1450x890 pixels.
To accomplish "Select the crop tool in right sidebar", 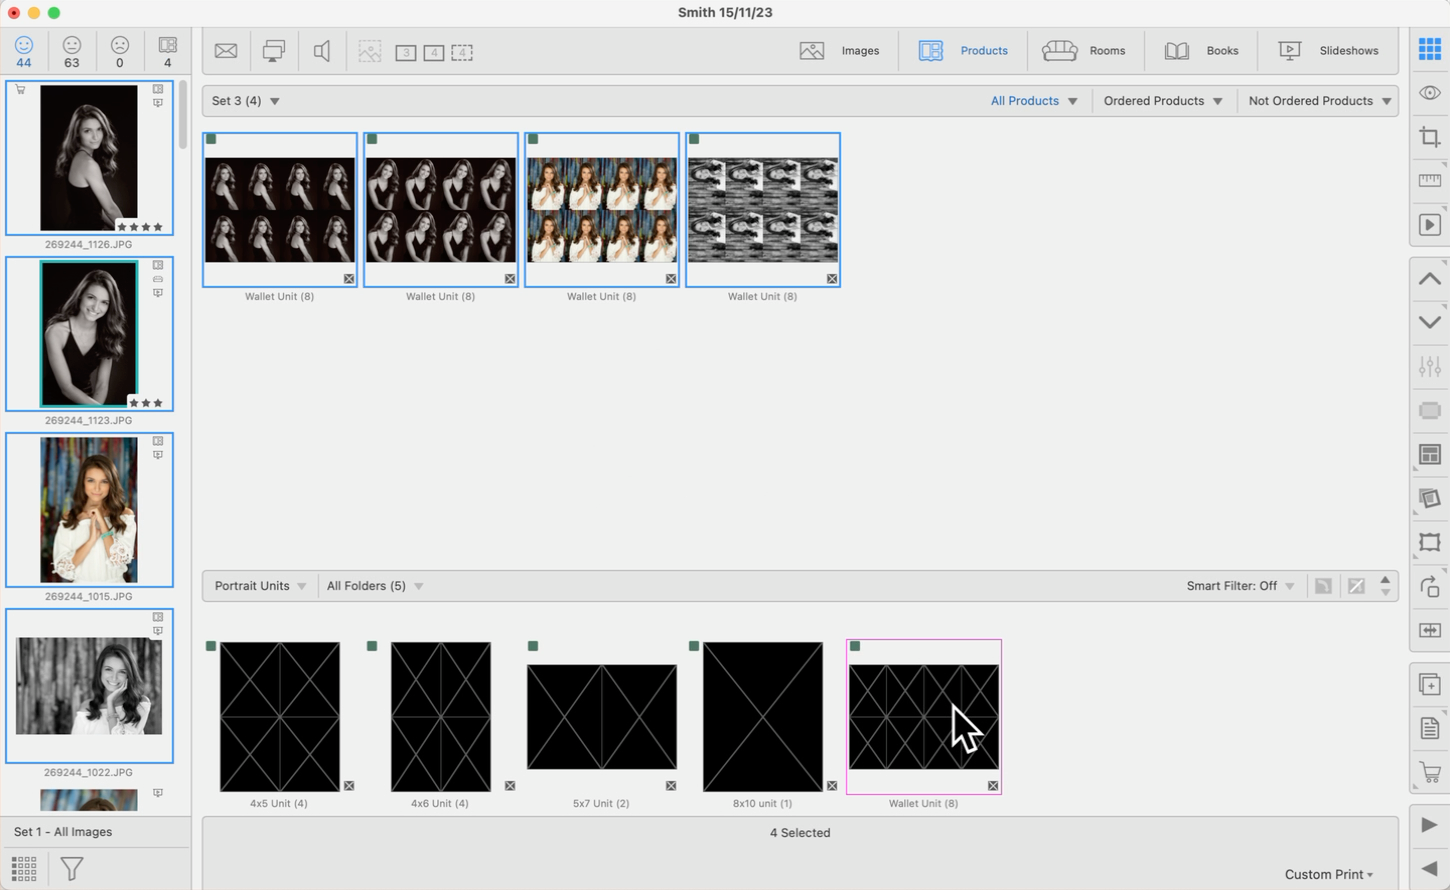I will 1429,137.
